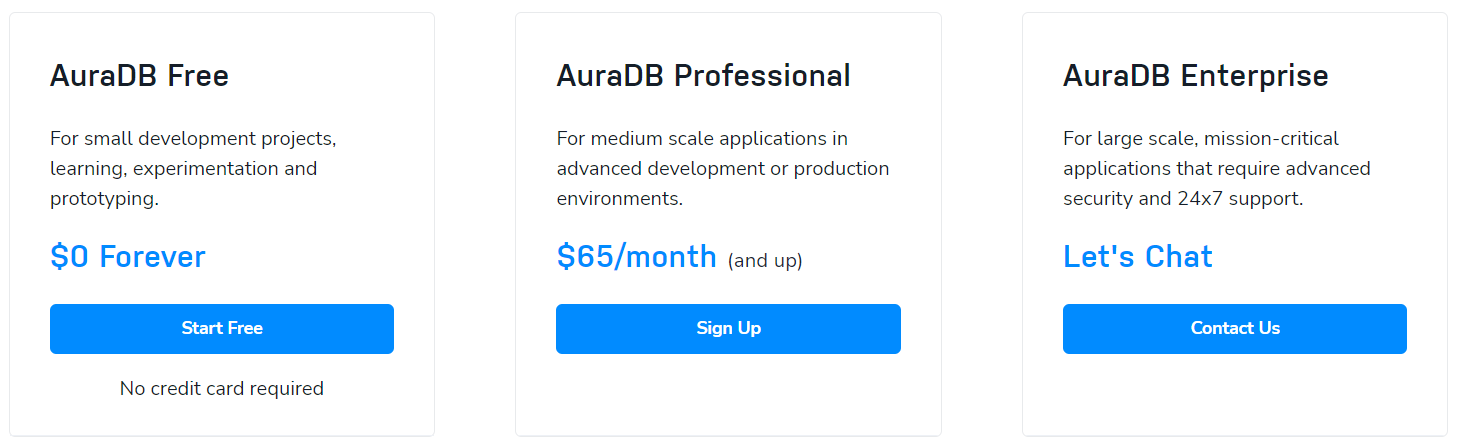The width and height of the screenshot is (1457, 447).
Task: Click "advanced development or production" text line
Action: (723, 168)
